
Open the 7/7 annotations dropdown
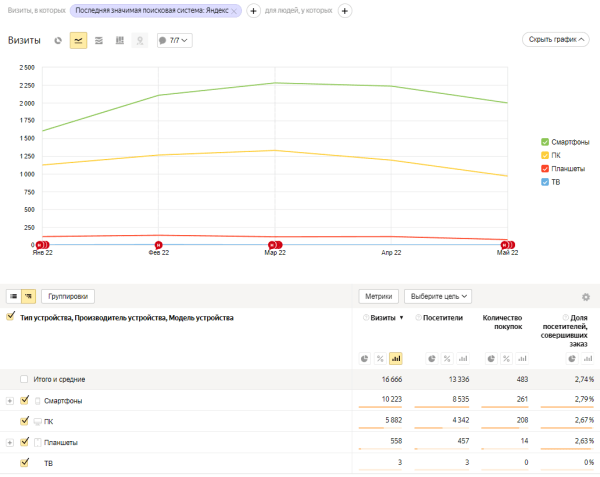174,41
